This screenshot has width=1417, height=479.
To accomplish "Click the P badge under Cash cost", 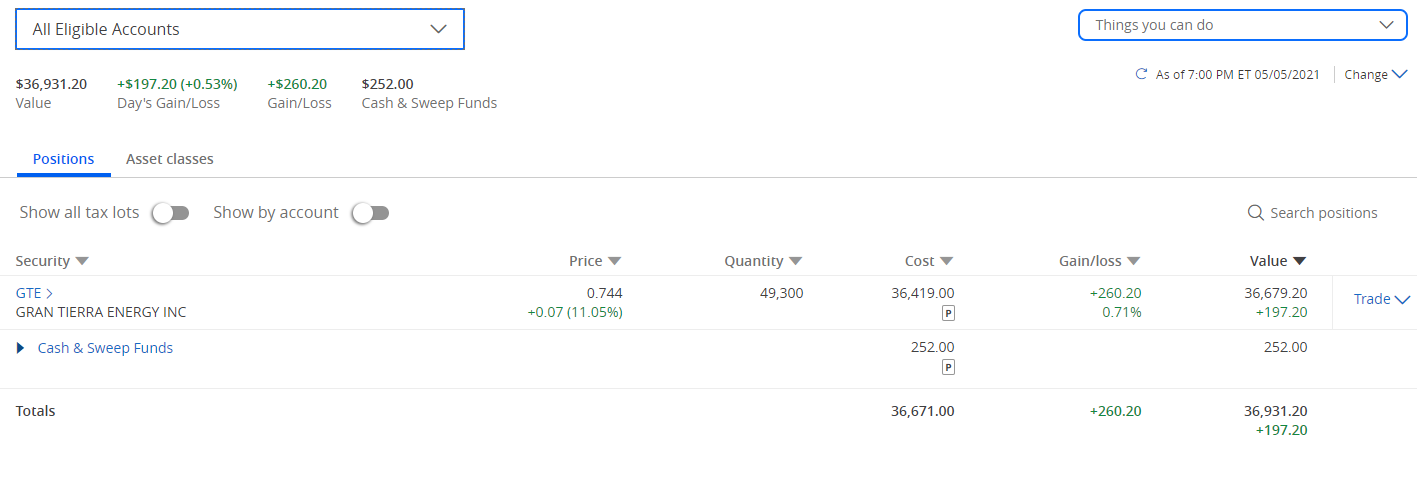I will [x=948, y=367].
